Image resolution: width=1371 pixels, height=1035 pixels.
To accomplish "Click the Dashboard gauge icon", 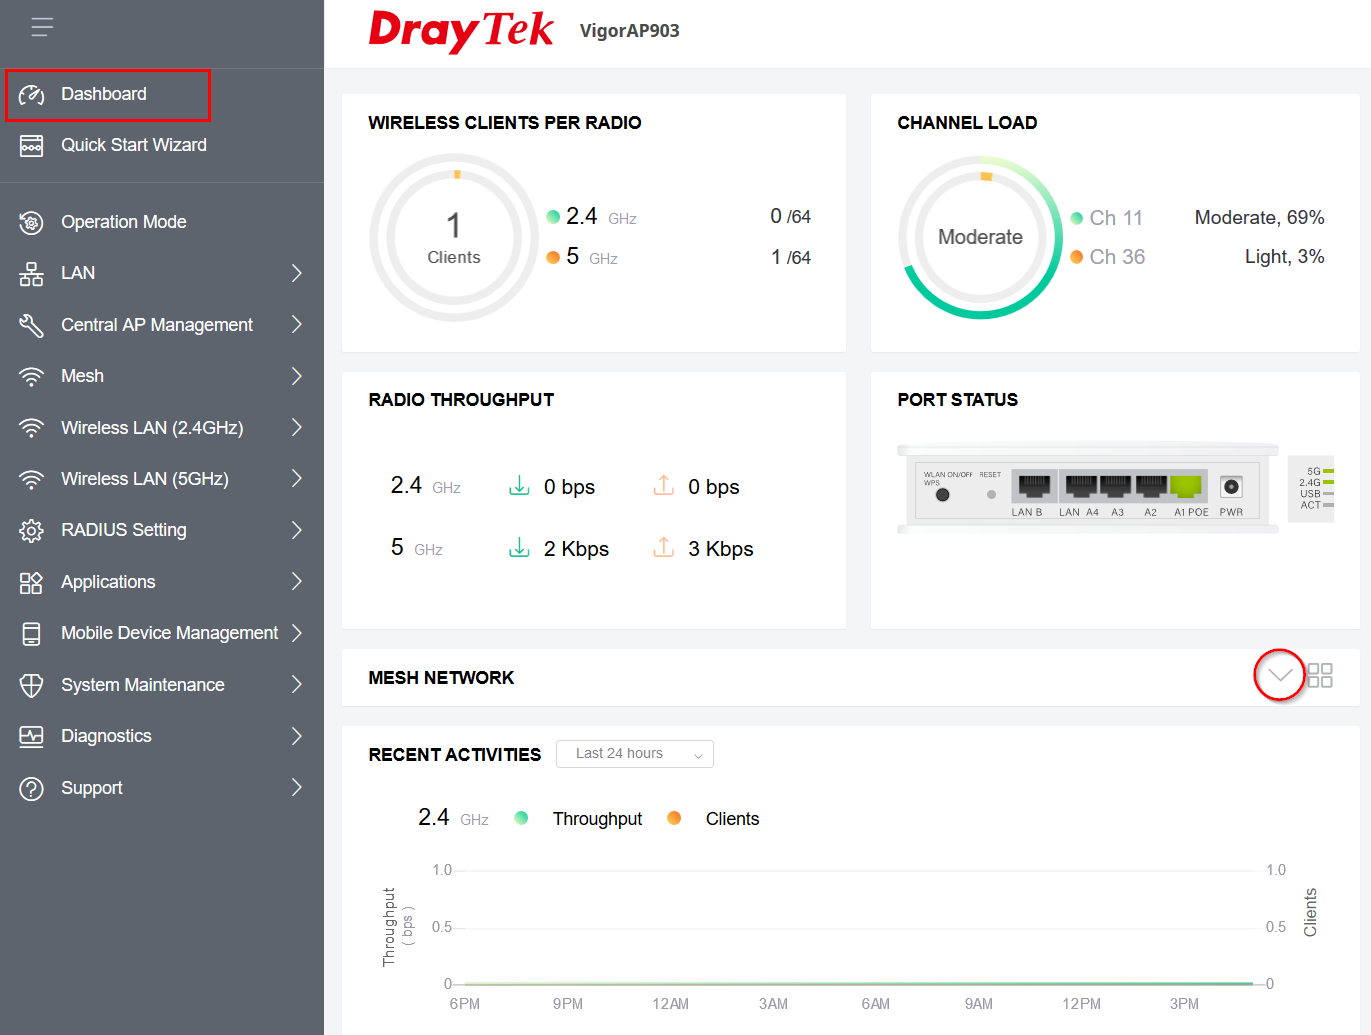I will coord(32,95).
